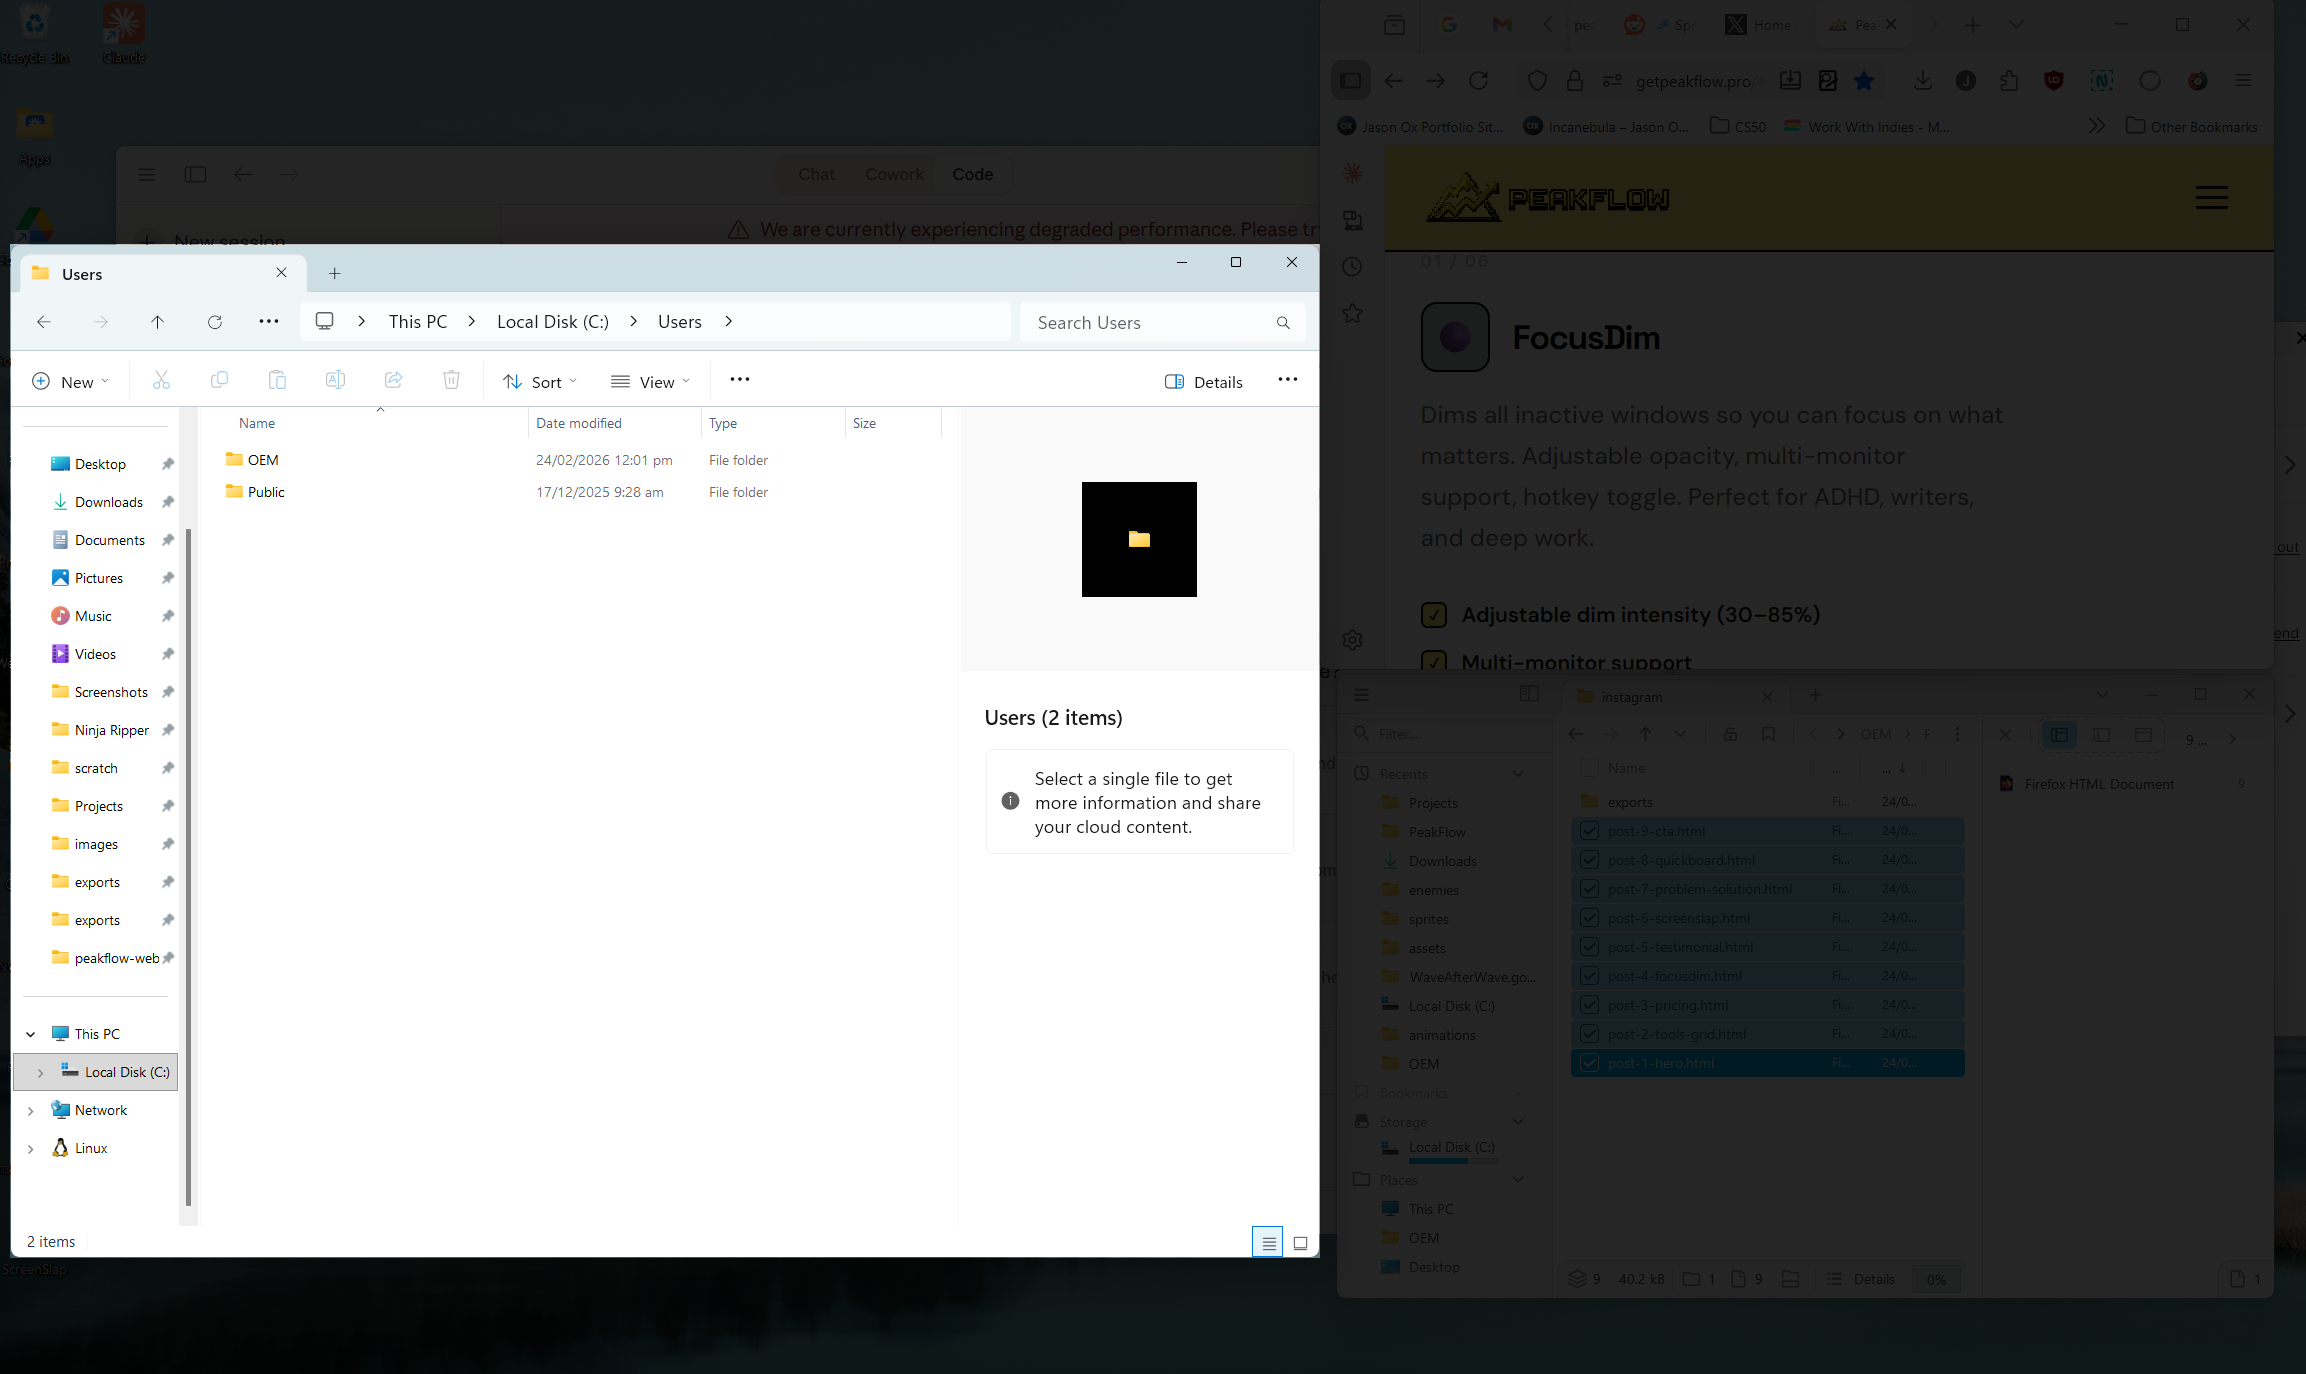Click the Rename icon in toolbar
Image resolution: width=2306 pixels, height=1374 pixels.
(335, 380)
